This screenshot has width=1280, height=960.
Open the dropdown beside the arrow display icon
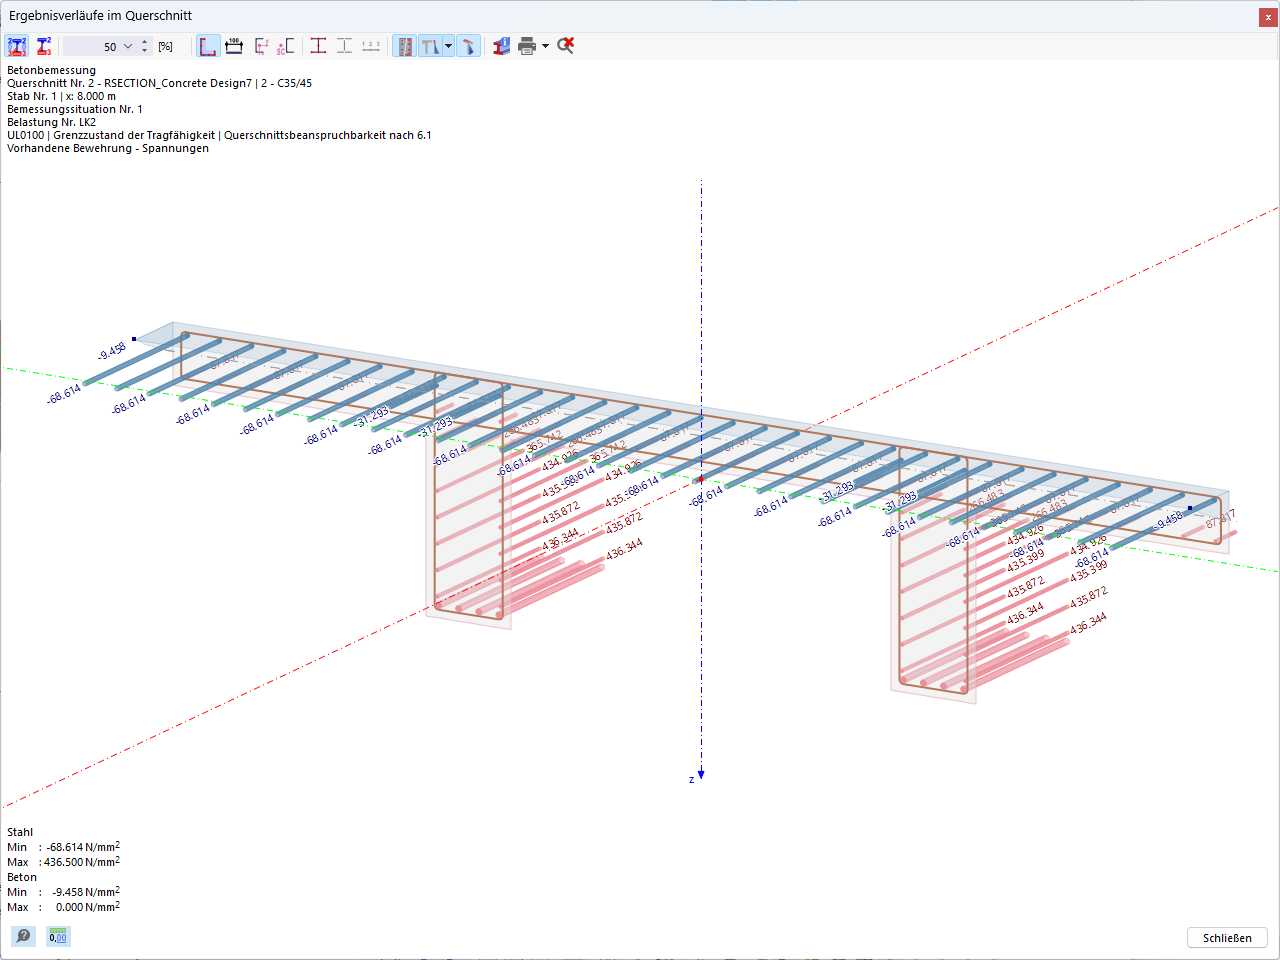point(446,46)
